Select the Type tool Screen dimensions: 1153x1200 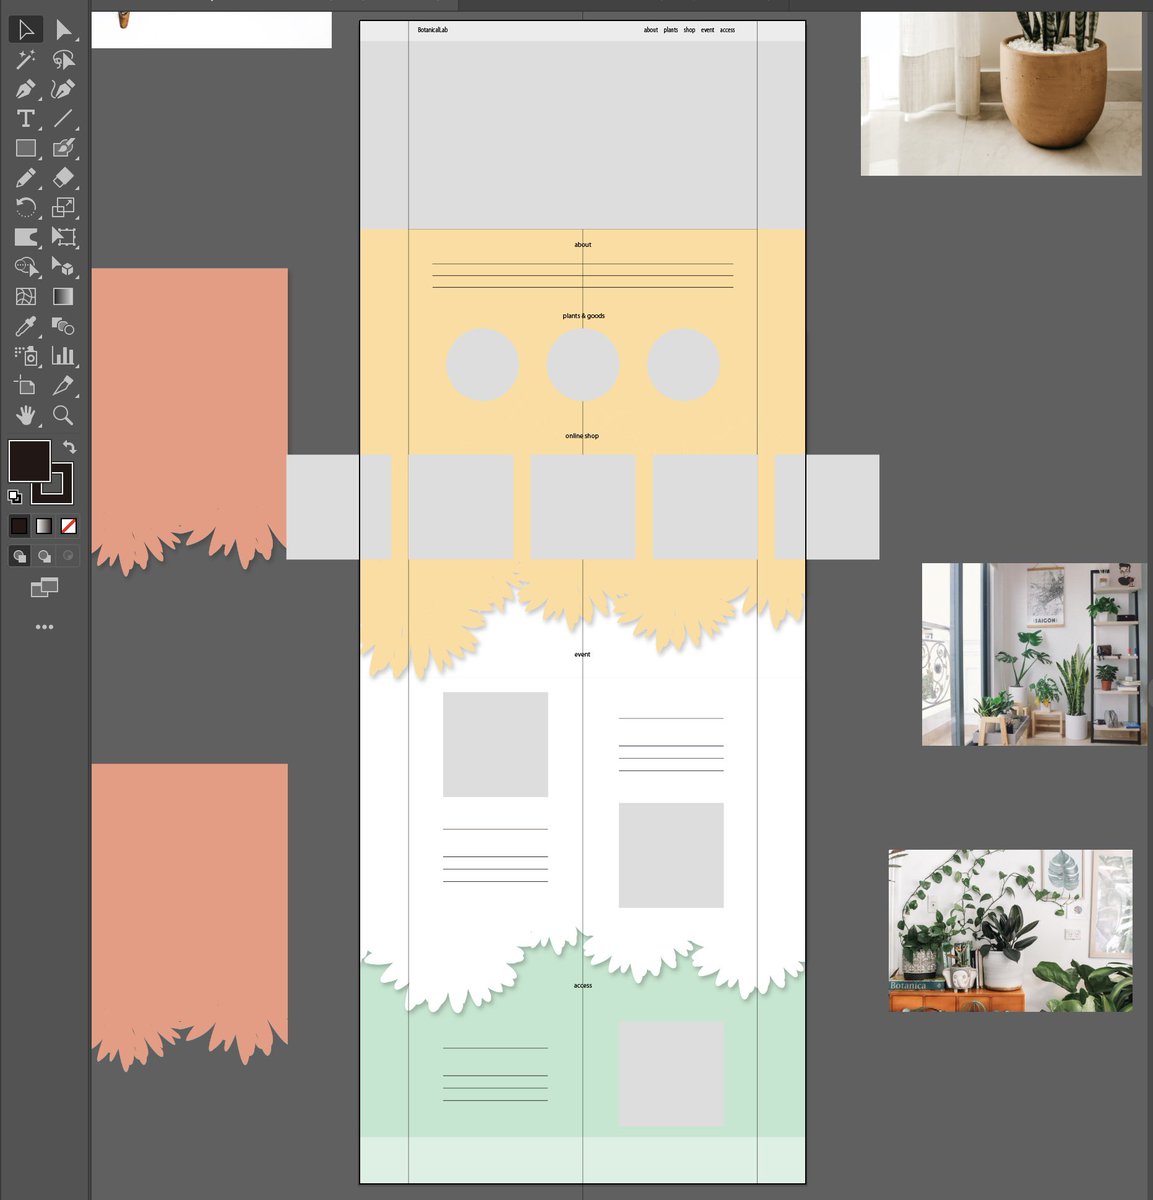coord(26,119)
